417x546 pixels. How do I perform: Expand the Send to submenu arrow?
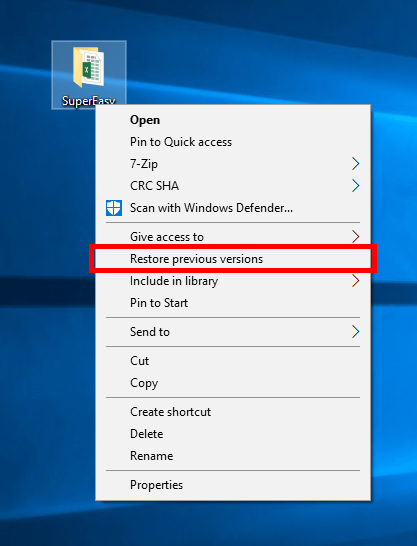point(355,332)
